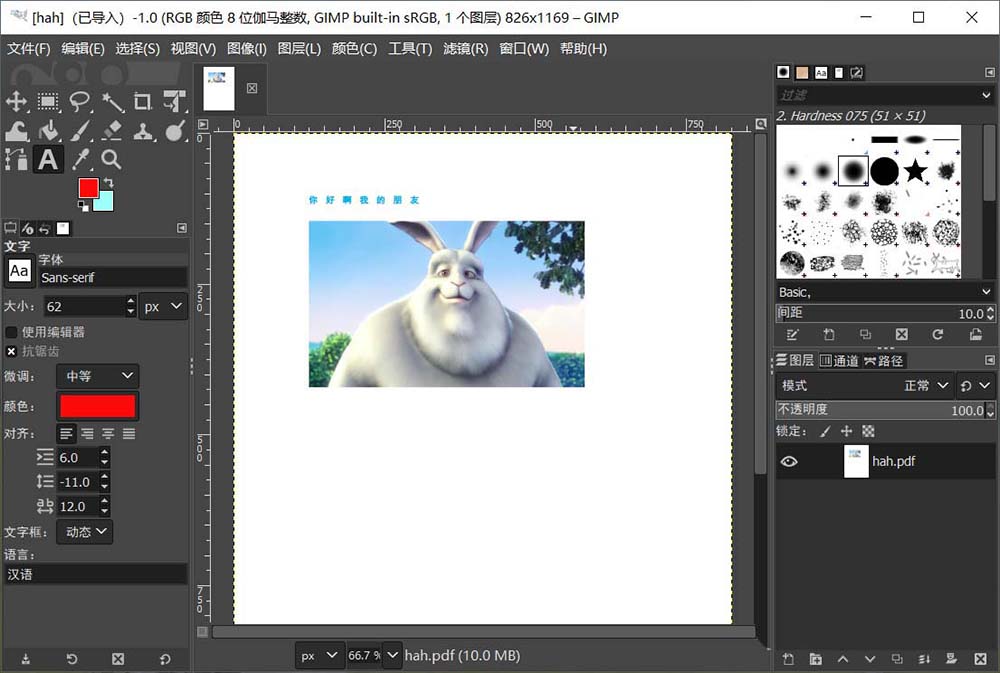The image size is (1000, 673).
Task: Select the Crop tool
Action: click(x=143, y=101)
